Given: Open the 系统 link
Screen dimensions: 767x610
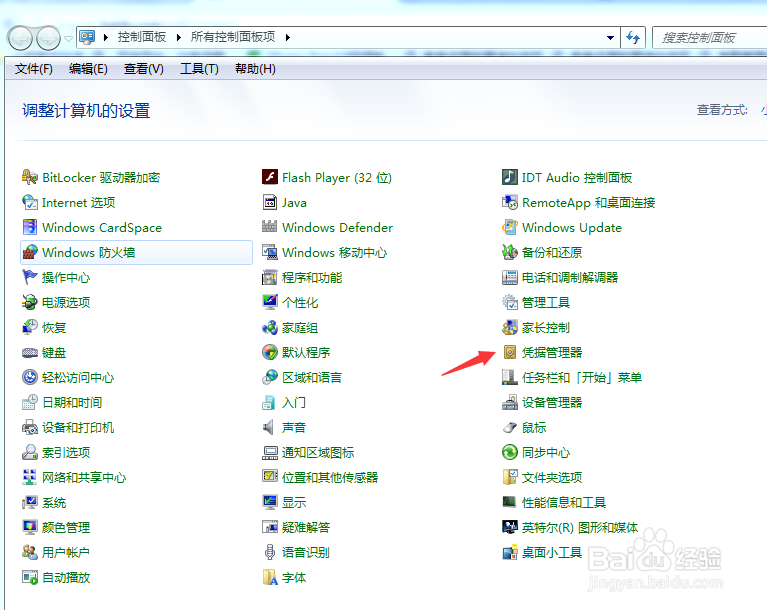Looking at the screenshot, I should point(54,502).
